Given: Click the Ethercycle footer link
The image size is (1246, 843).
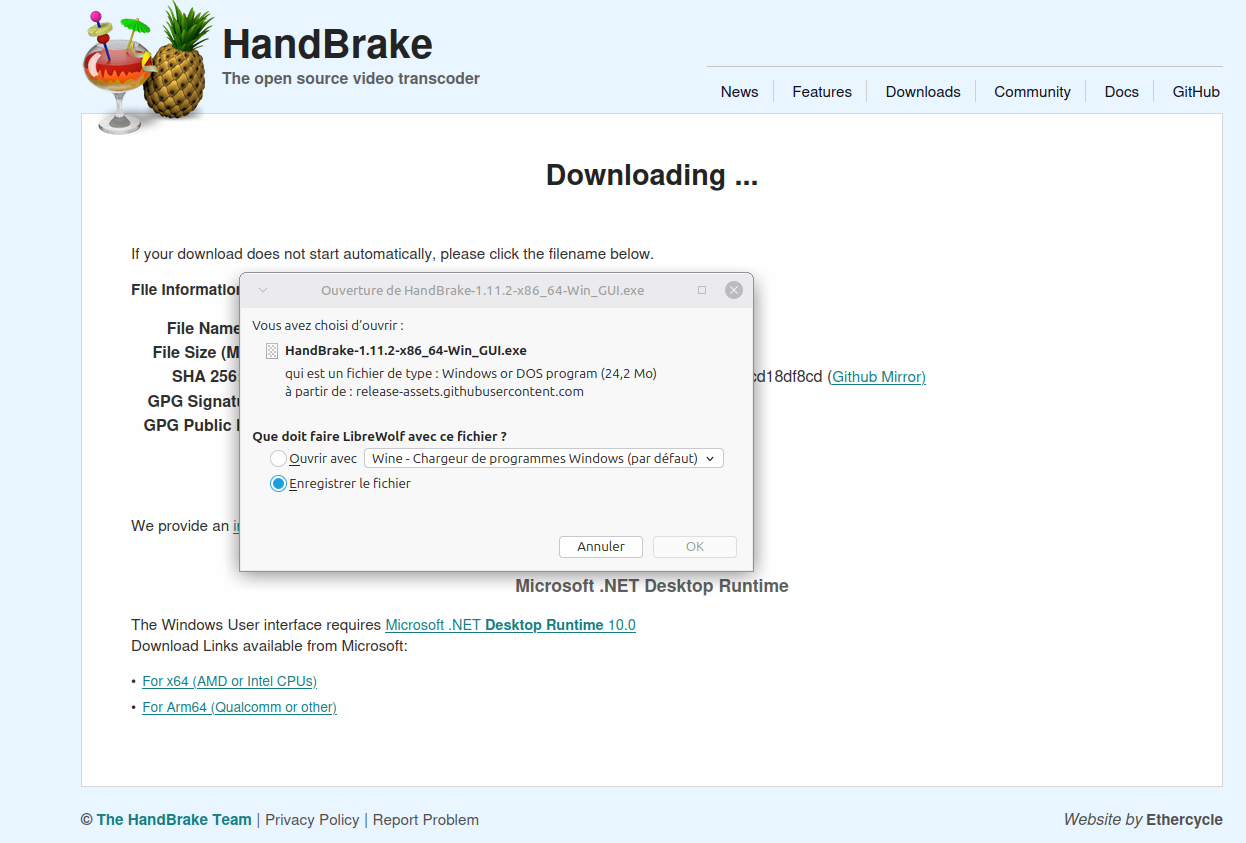Looking at the screenshot, I should coord(1184,819).
